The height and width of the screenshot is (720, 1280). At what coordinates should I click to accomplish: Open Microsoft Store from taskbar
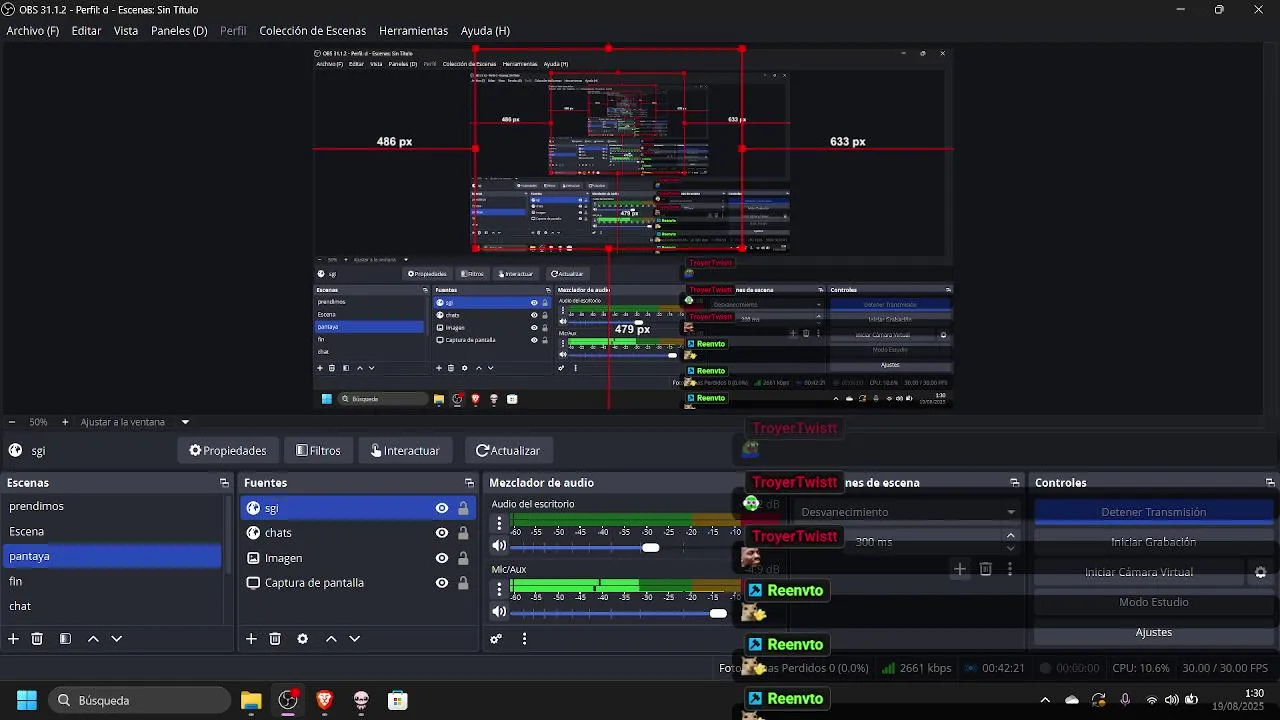(x=397, y=700)
